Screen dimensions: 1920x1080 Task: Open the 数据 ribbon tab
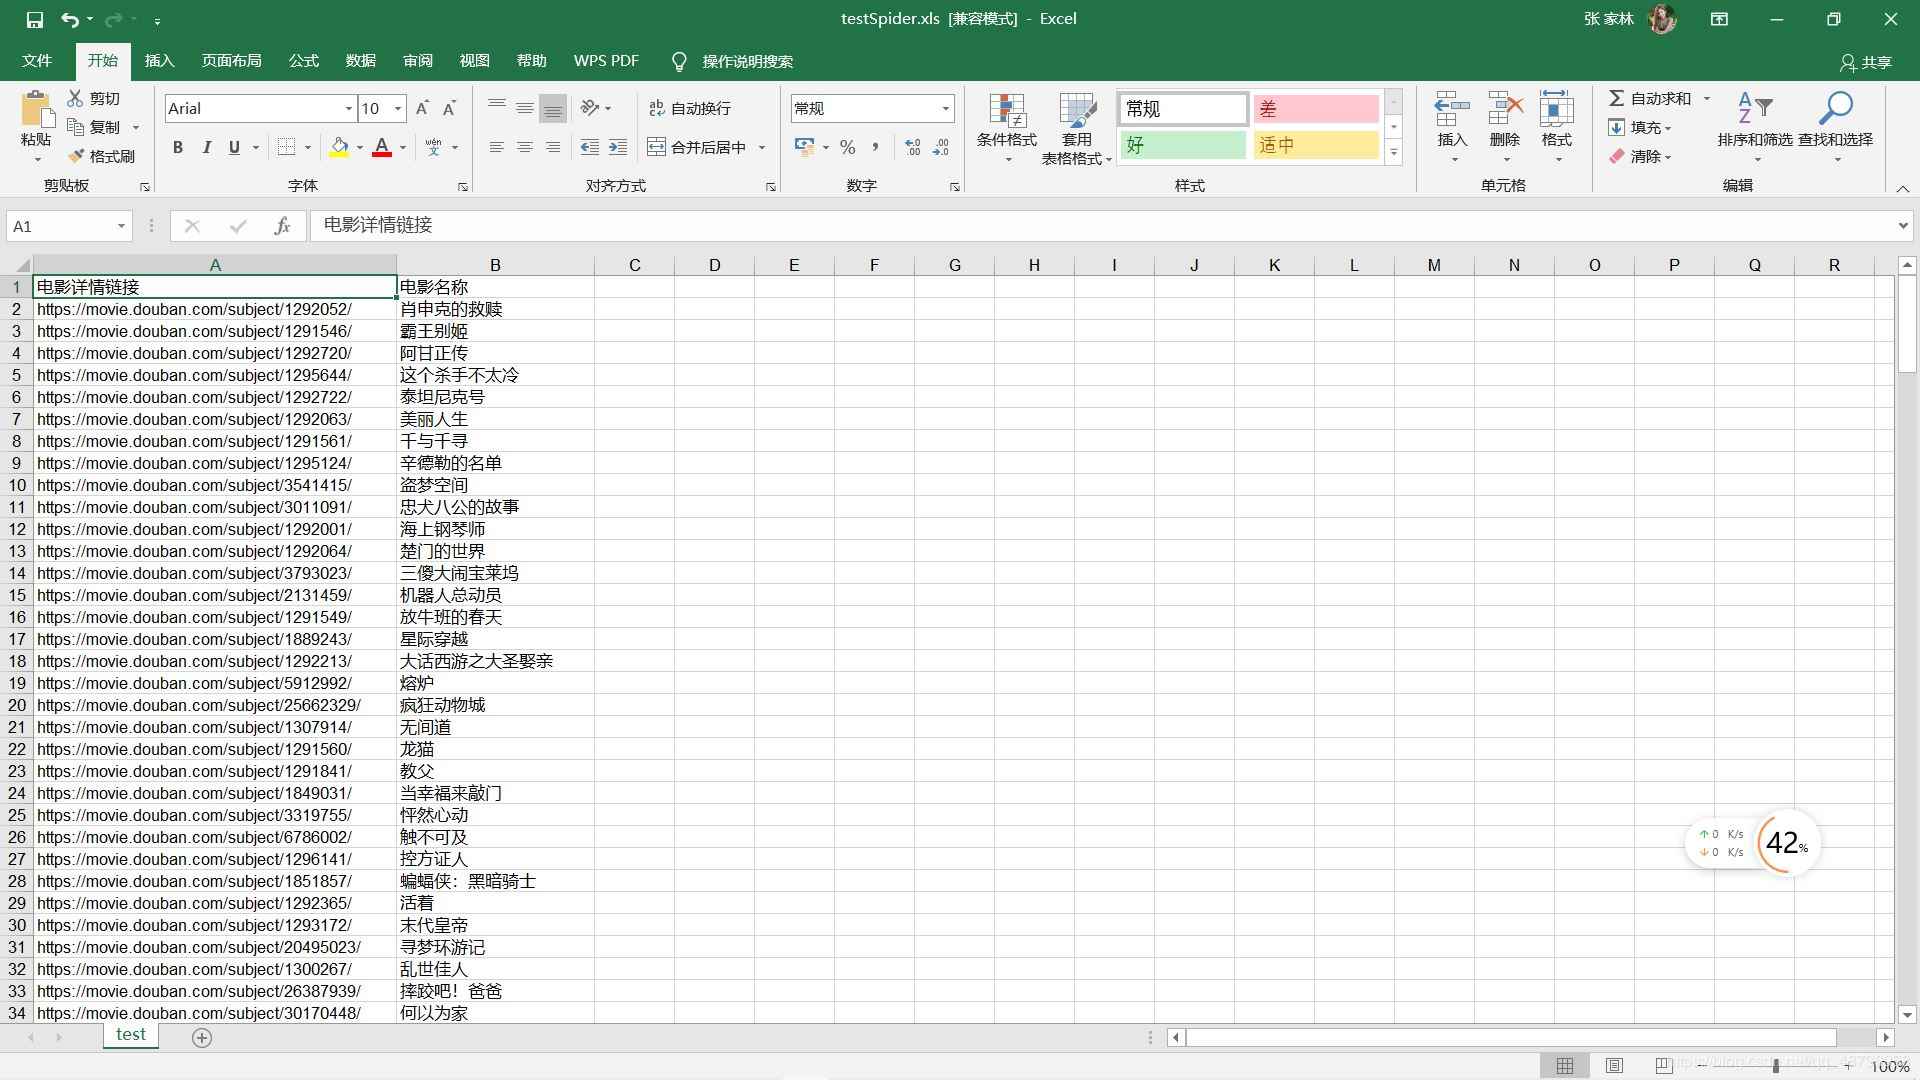point(361,61)
